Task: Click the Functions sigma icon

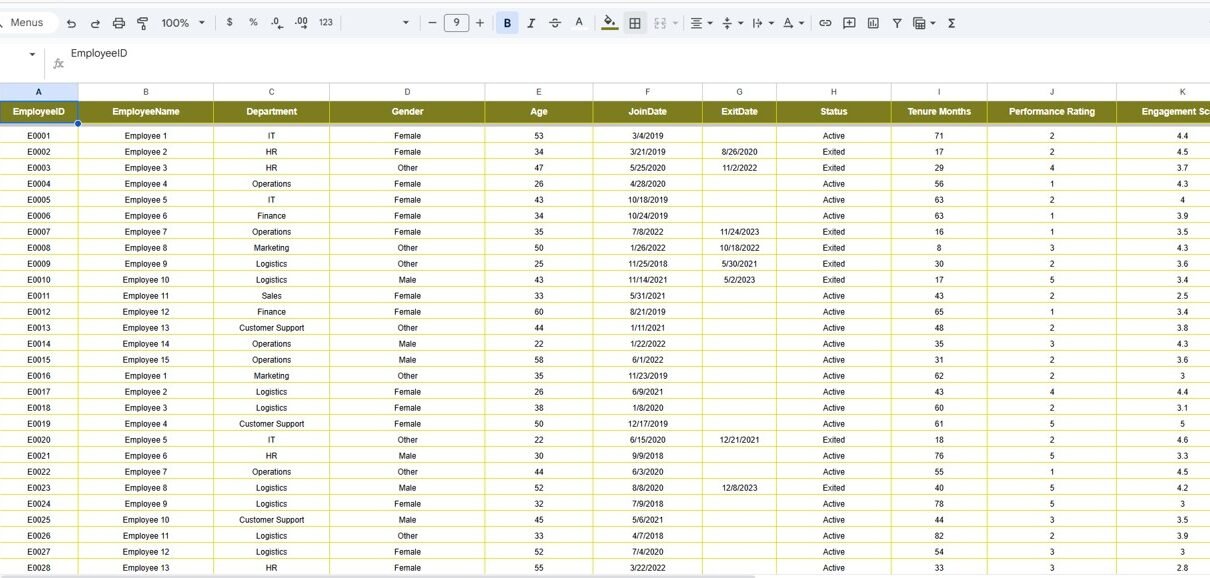Action: click(x=951, y=23)
